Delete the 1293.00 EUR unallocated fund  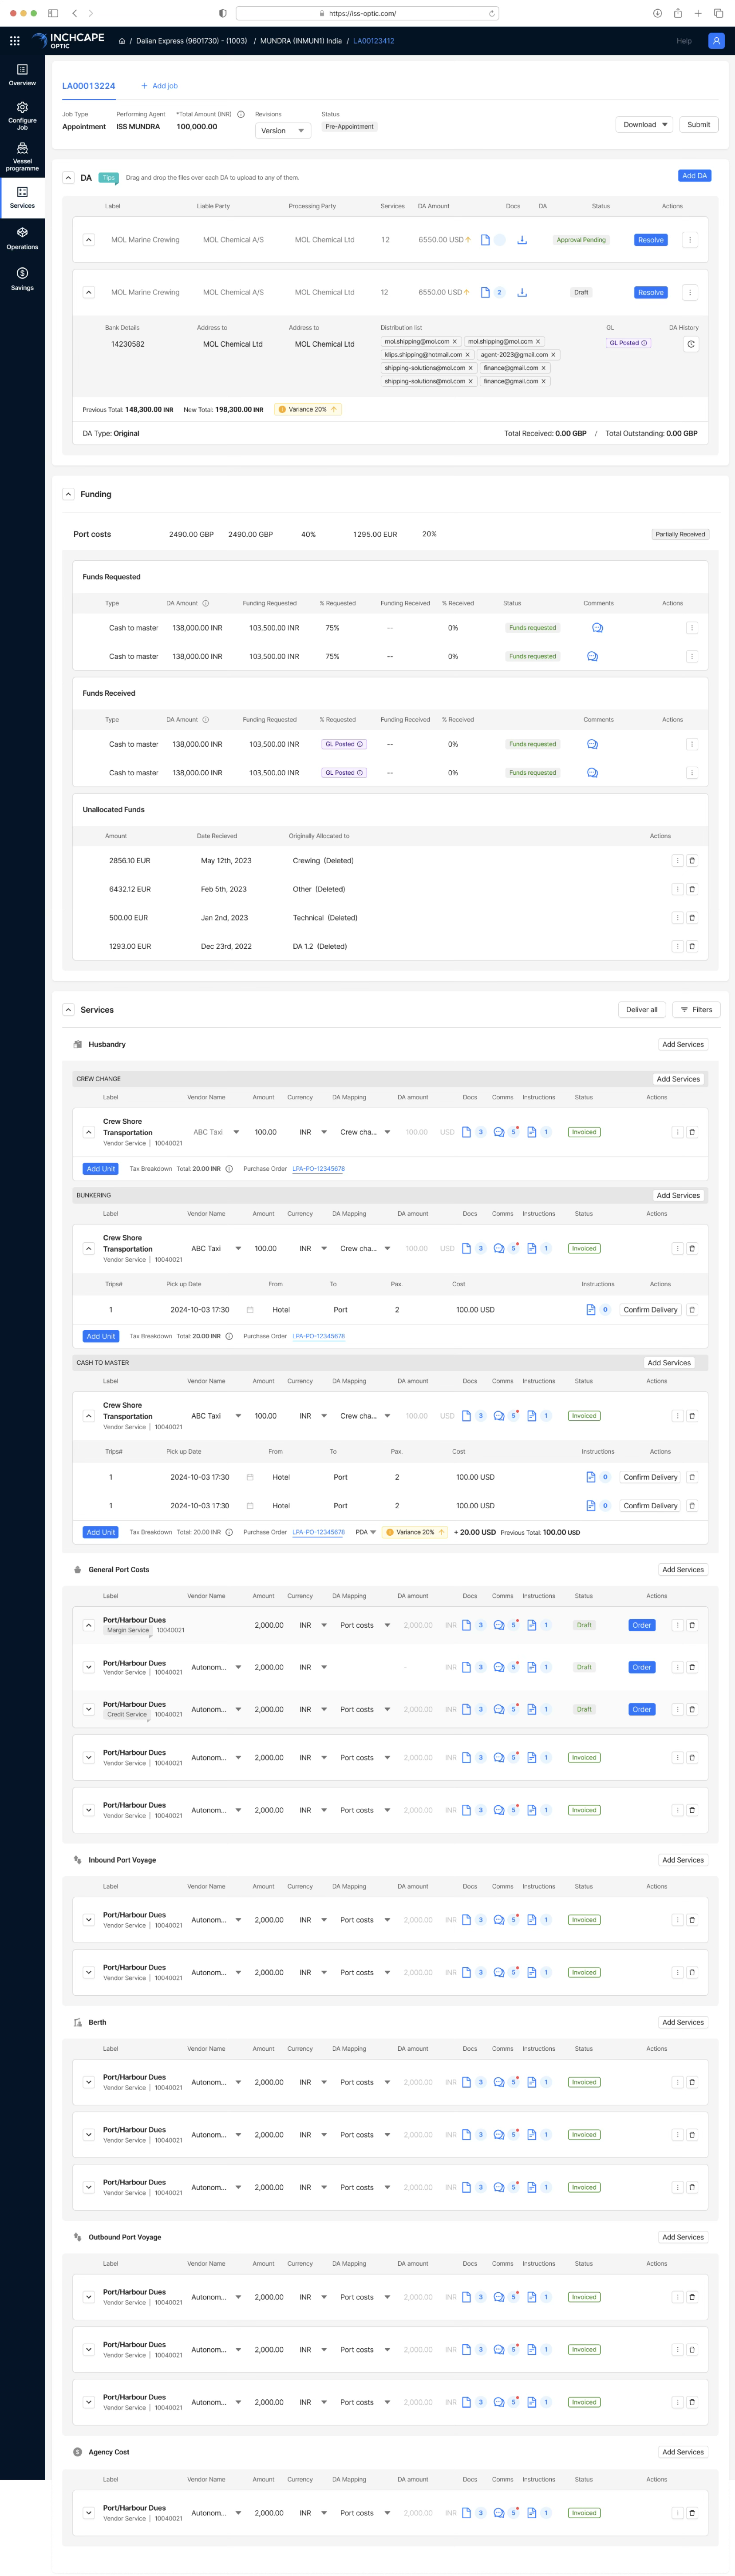(692, 946)
